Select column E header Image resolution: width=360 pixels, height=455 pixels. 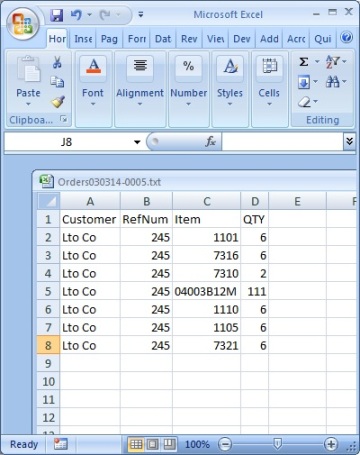[x=297, y=201]
